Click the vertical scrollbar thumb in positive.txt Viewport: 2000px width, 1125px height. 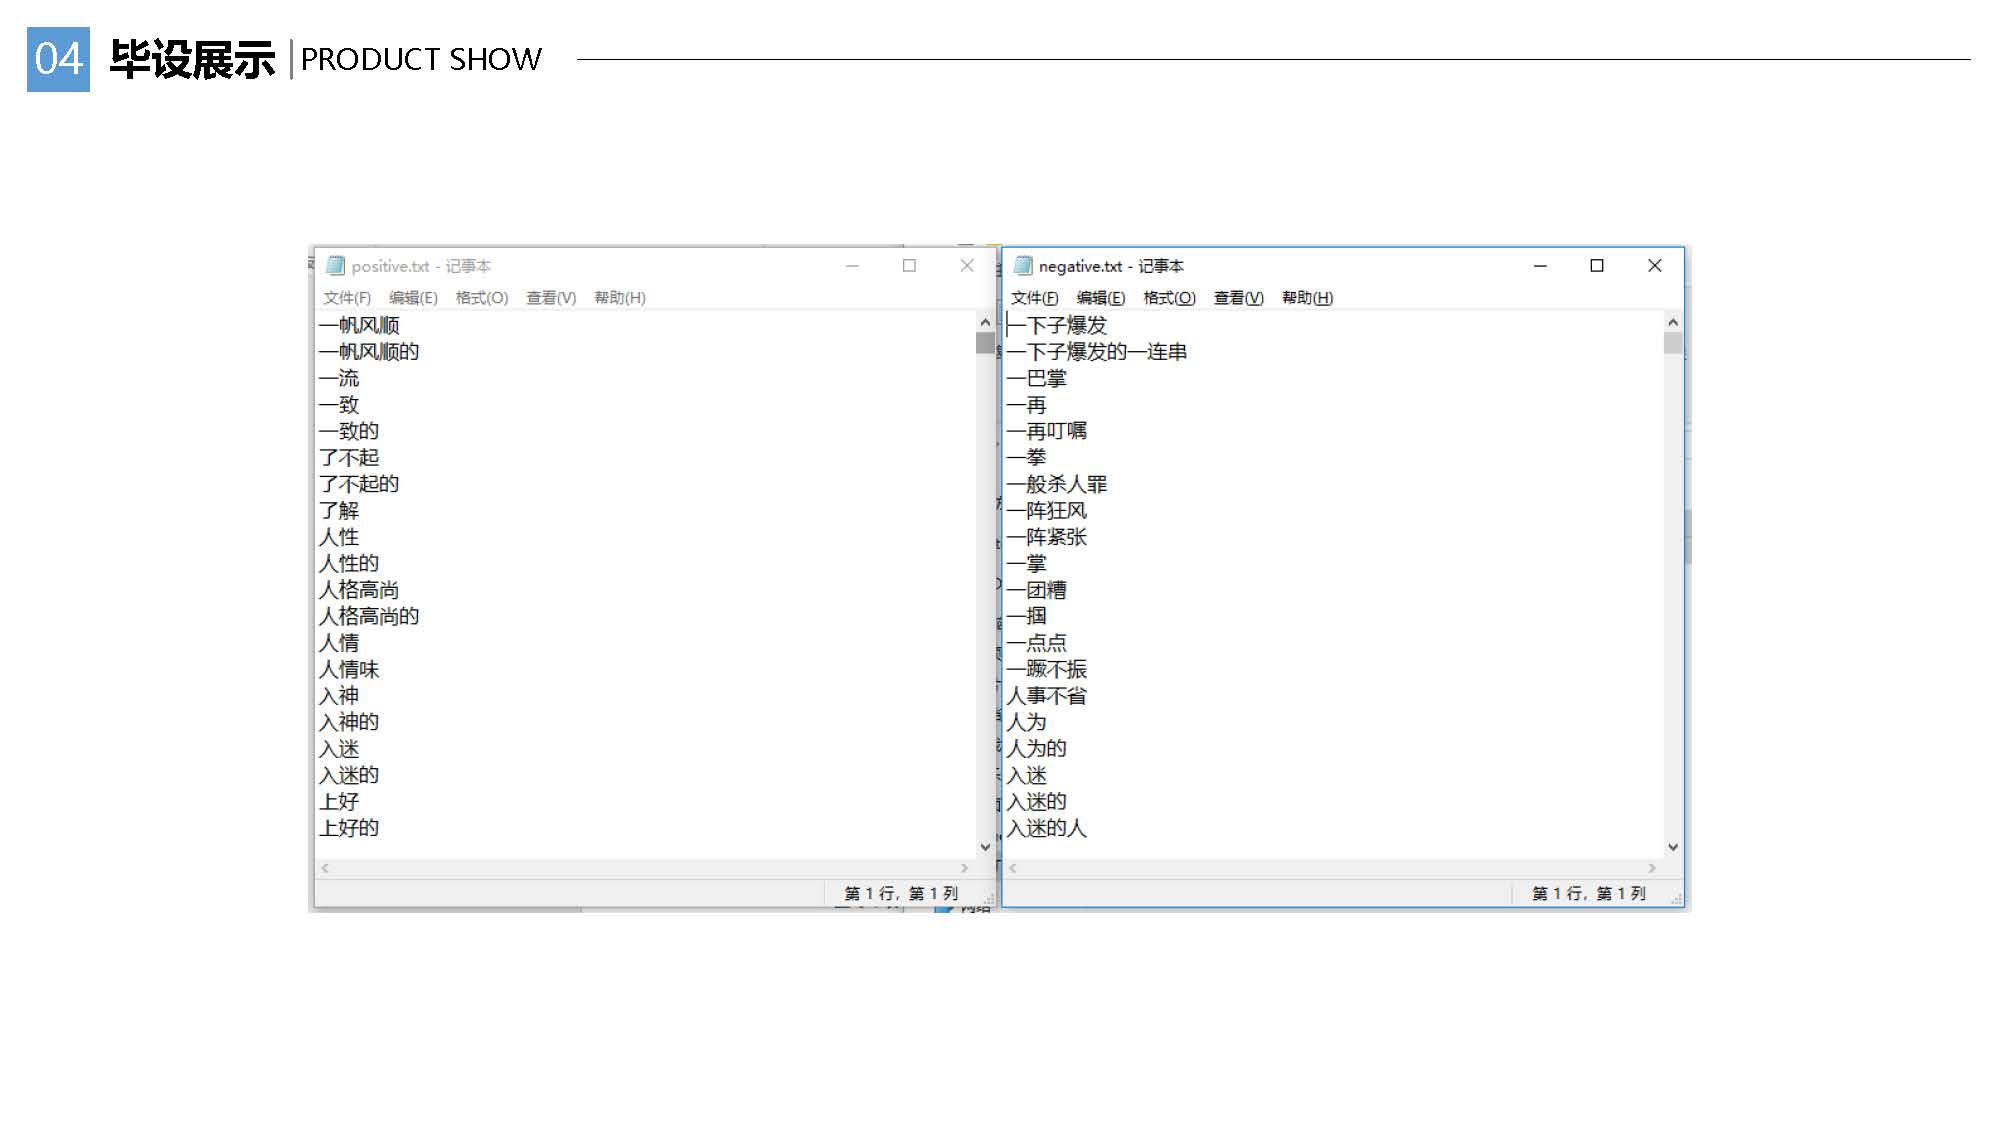click(x=985, y=343)
